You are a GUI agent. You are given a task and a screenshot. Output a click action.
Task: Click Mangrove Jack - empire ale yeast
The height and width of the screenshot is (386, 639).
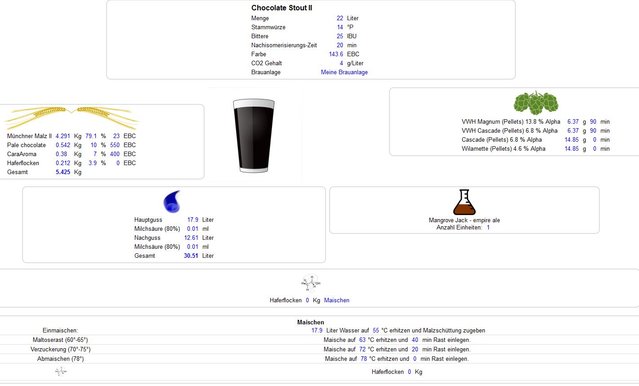[x=464, y=220]
